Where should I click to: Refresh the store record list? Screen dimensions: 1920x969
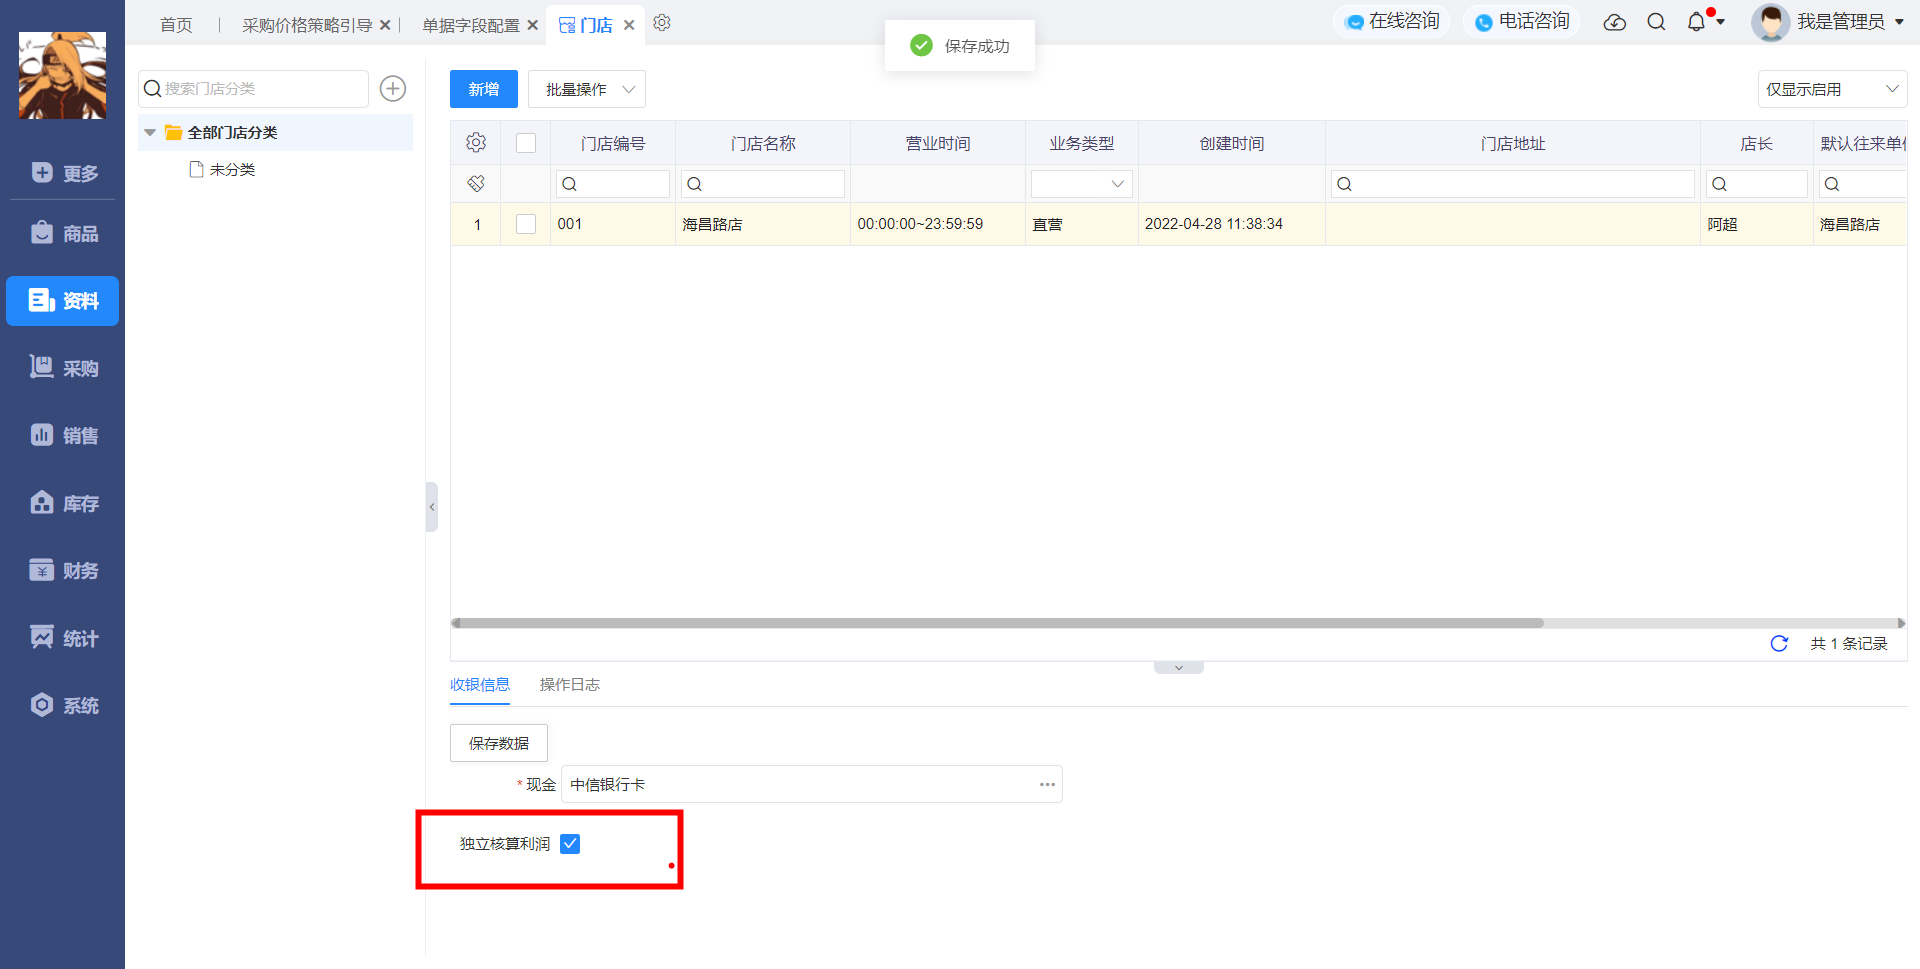tap(1779, 644)
